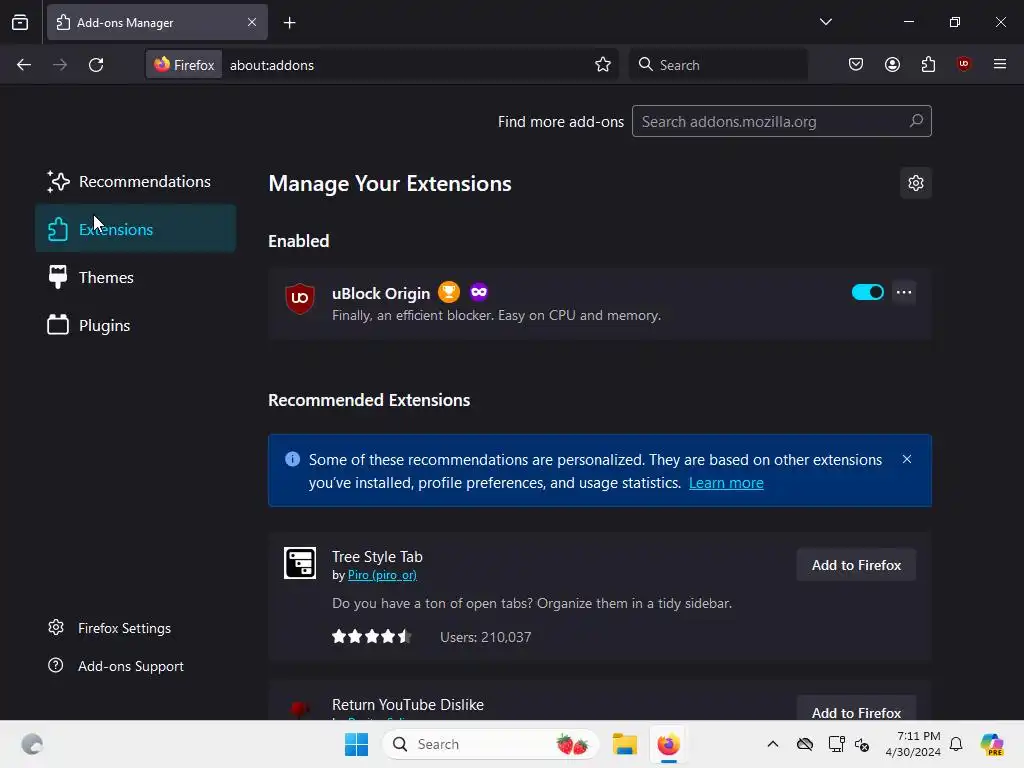This screenshot has width=1024, height=768.
Task: Click the private browsing mask badge
Action: click(x=479, y=292)
